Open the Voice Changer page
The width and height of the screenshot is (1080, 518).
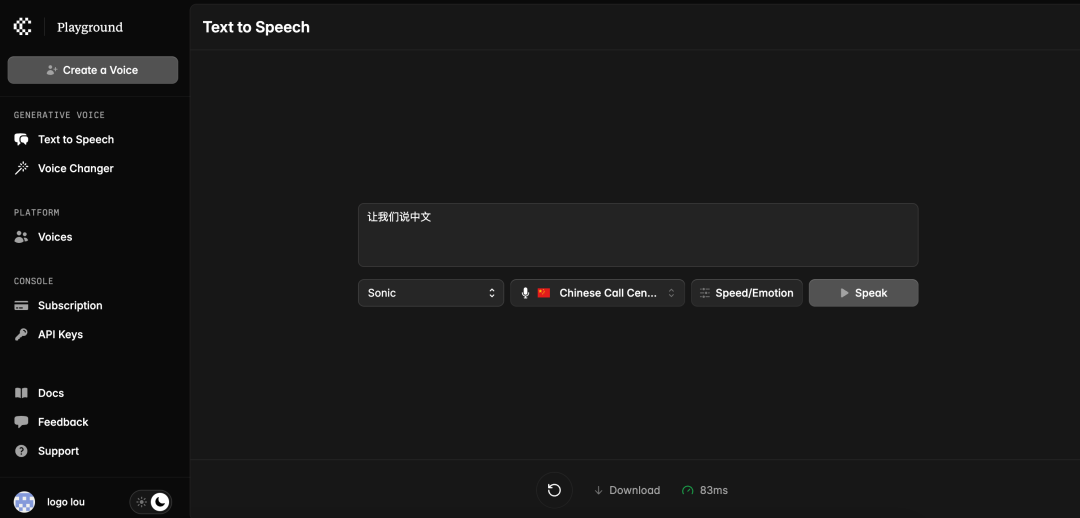[x=75, y=169]
